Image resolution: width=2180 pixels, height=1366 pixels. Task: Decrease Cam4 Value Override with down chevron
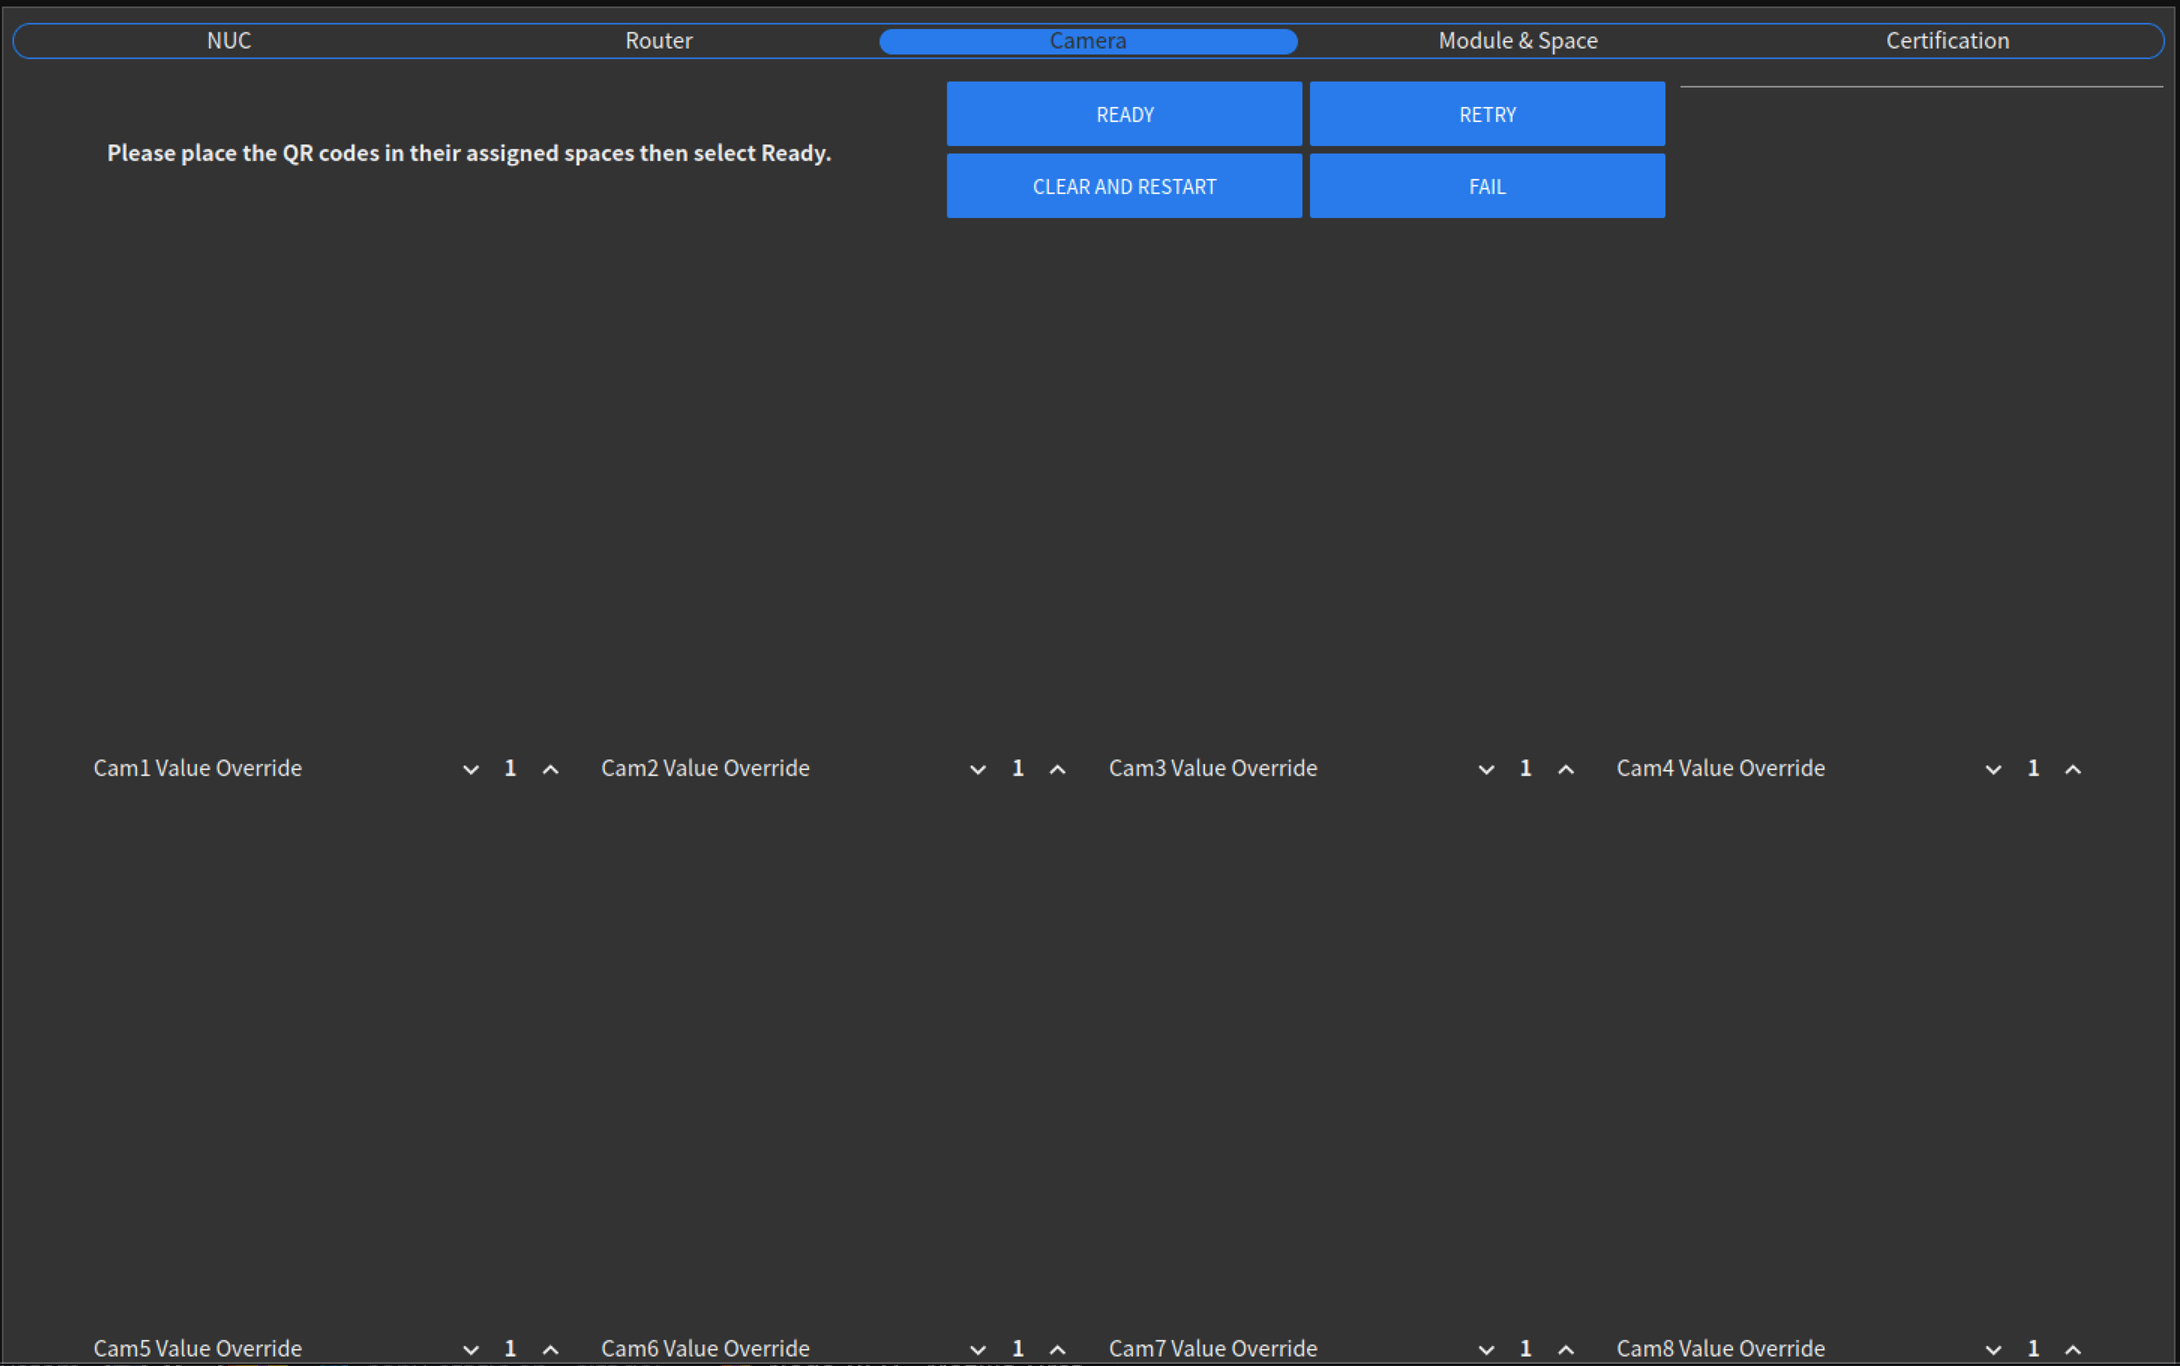point(1993,769)
